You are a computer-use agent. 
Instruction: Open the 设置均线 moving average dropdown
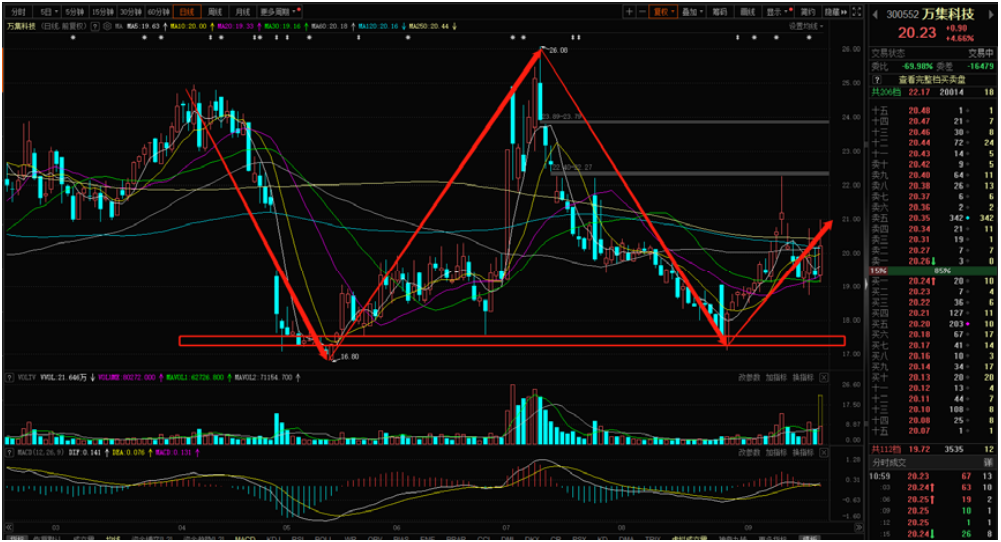pos(805,27)
